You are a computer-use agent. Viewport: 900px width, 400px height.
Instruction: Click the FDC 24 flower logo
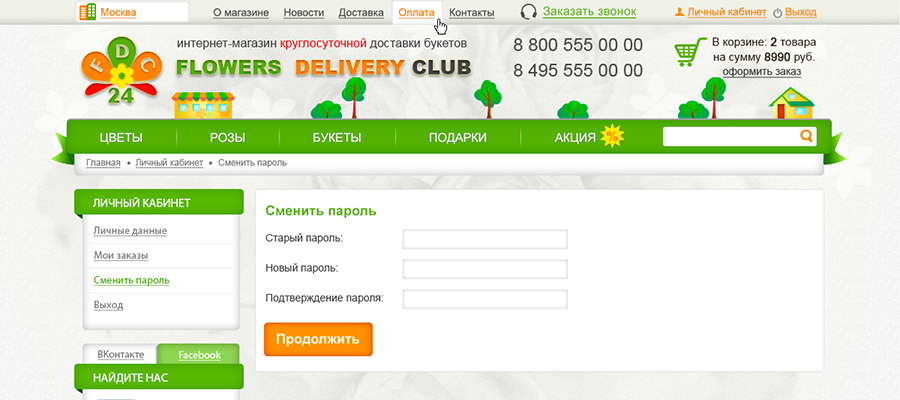click(121, 71)
